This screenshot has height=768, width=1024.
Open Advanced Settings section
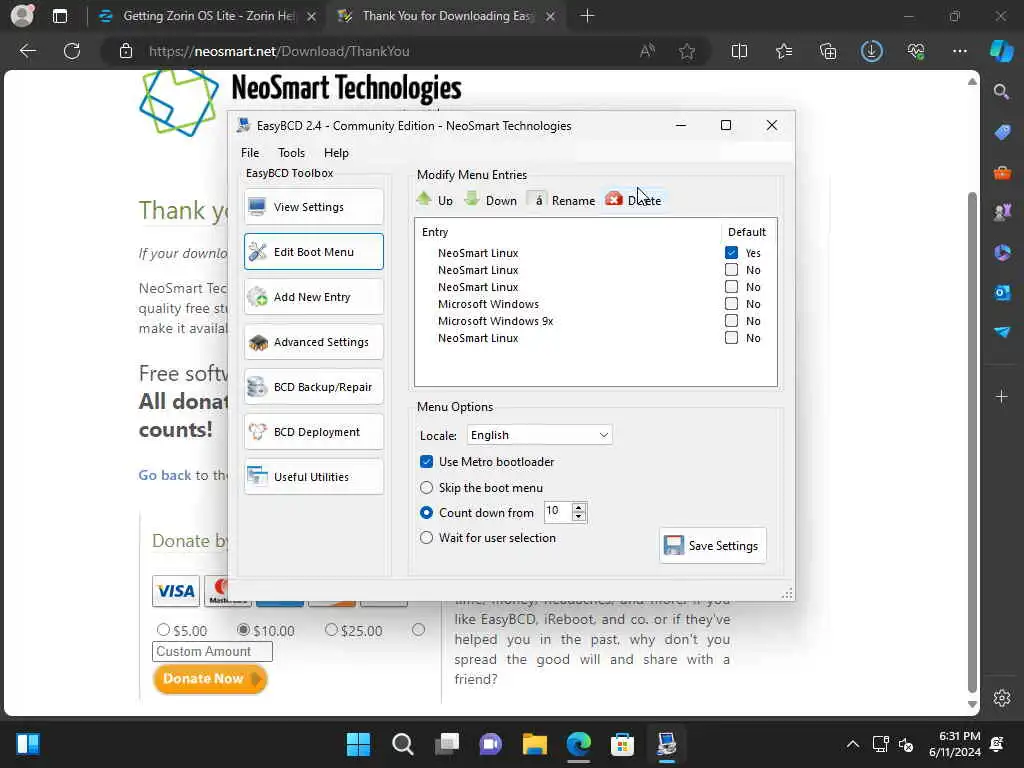pyautogui.click(x=313, y=342)
